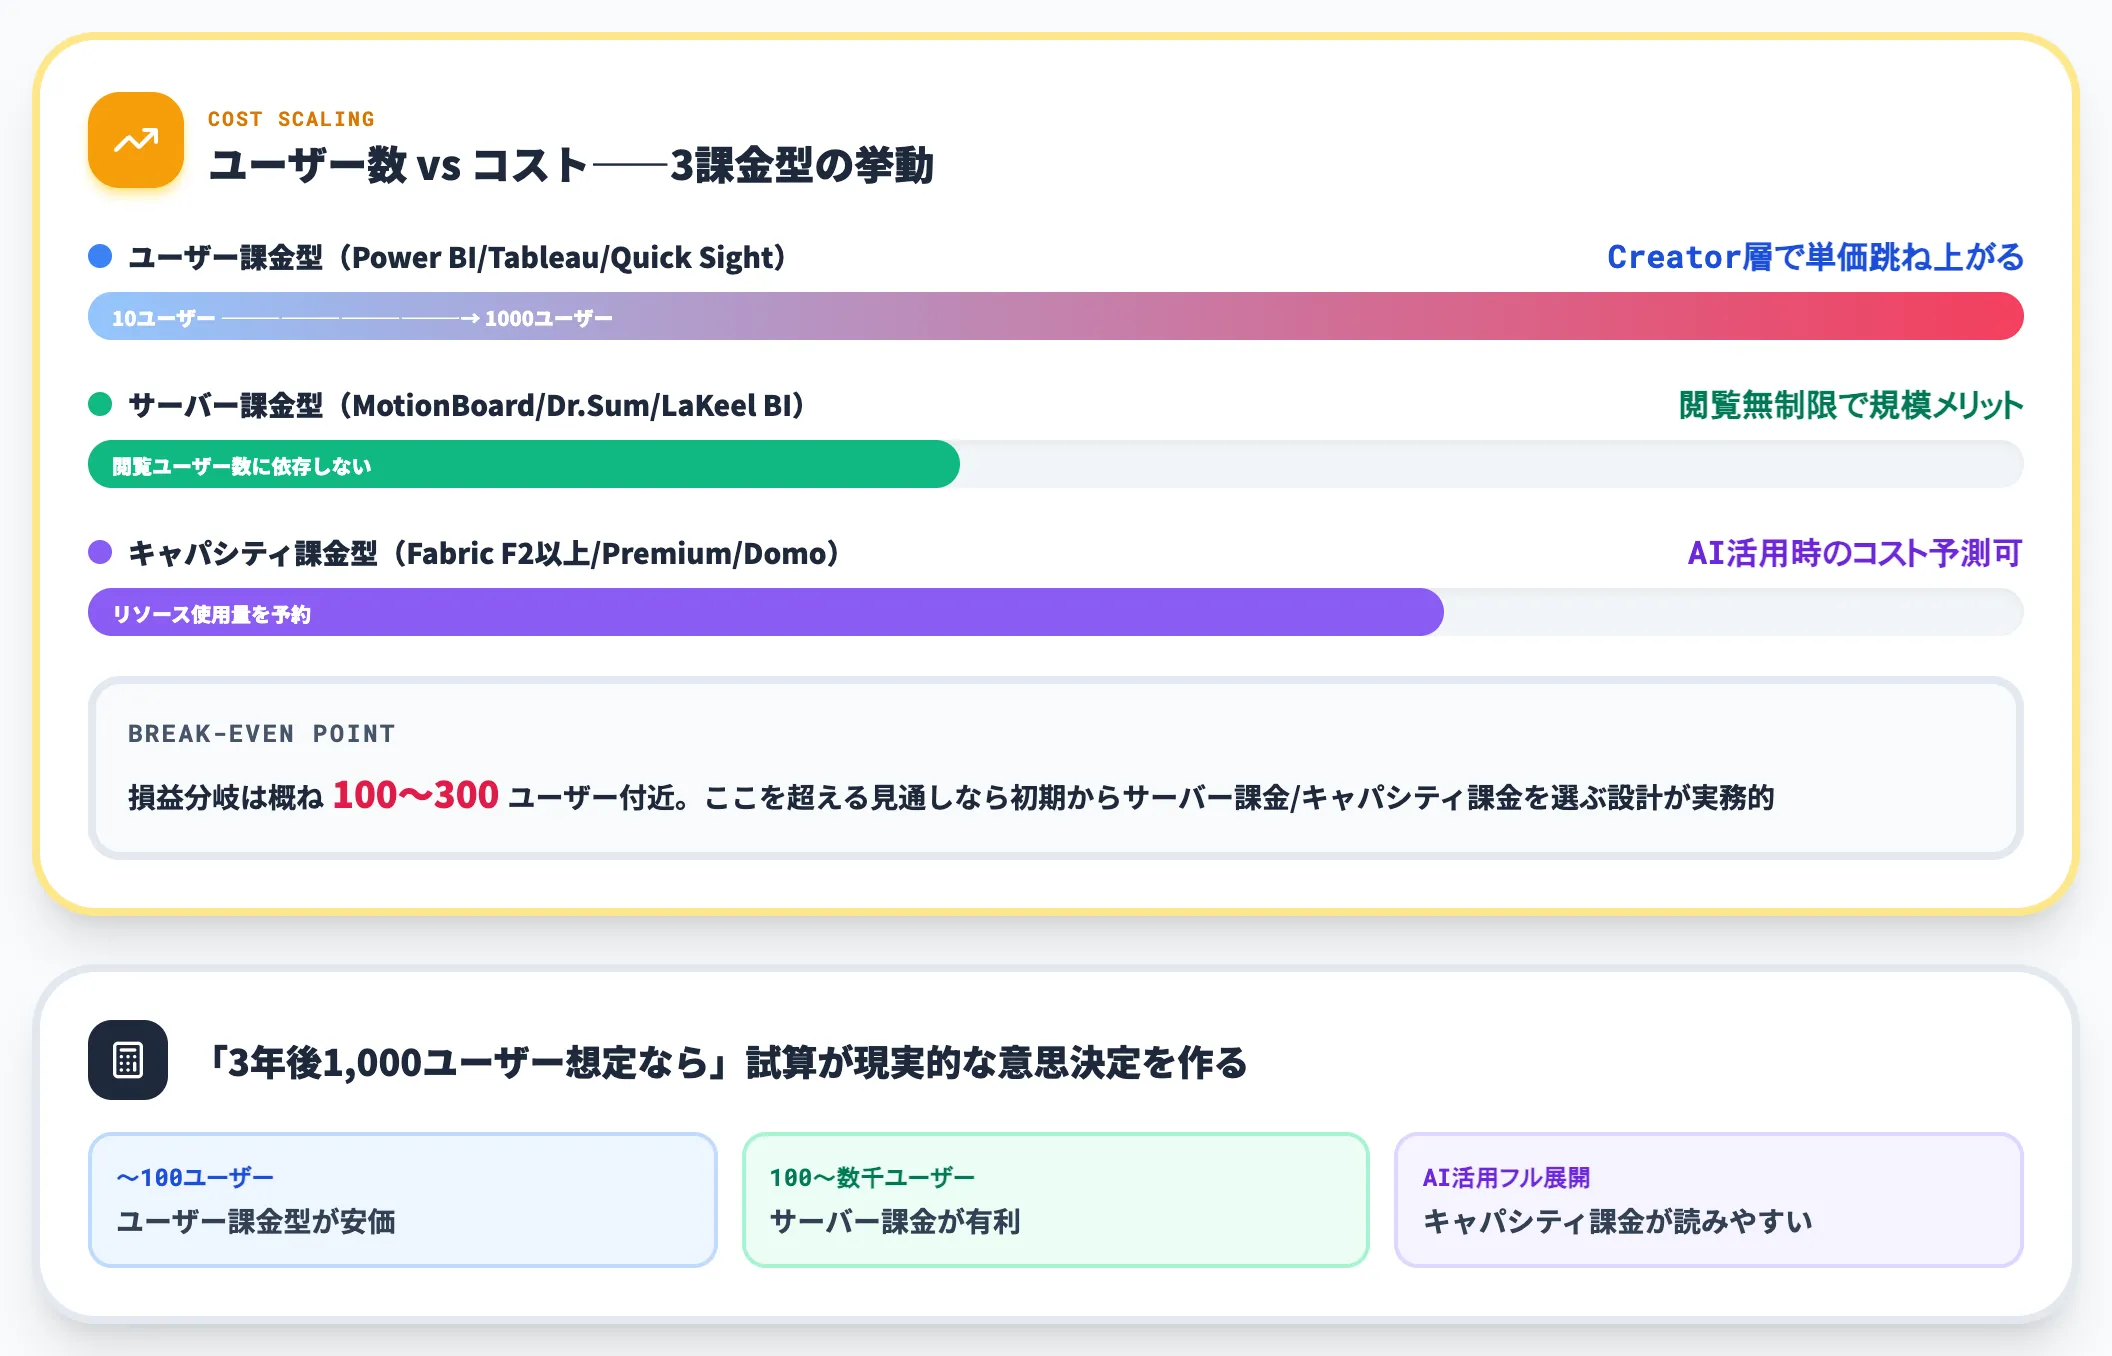Click the COST SCALING label
2112x1356 pixels.
click(291, 119)
